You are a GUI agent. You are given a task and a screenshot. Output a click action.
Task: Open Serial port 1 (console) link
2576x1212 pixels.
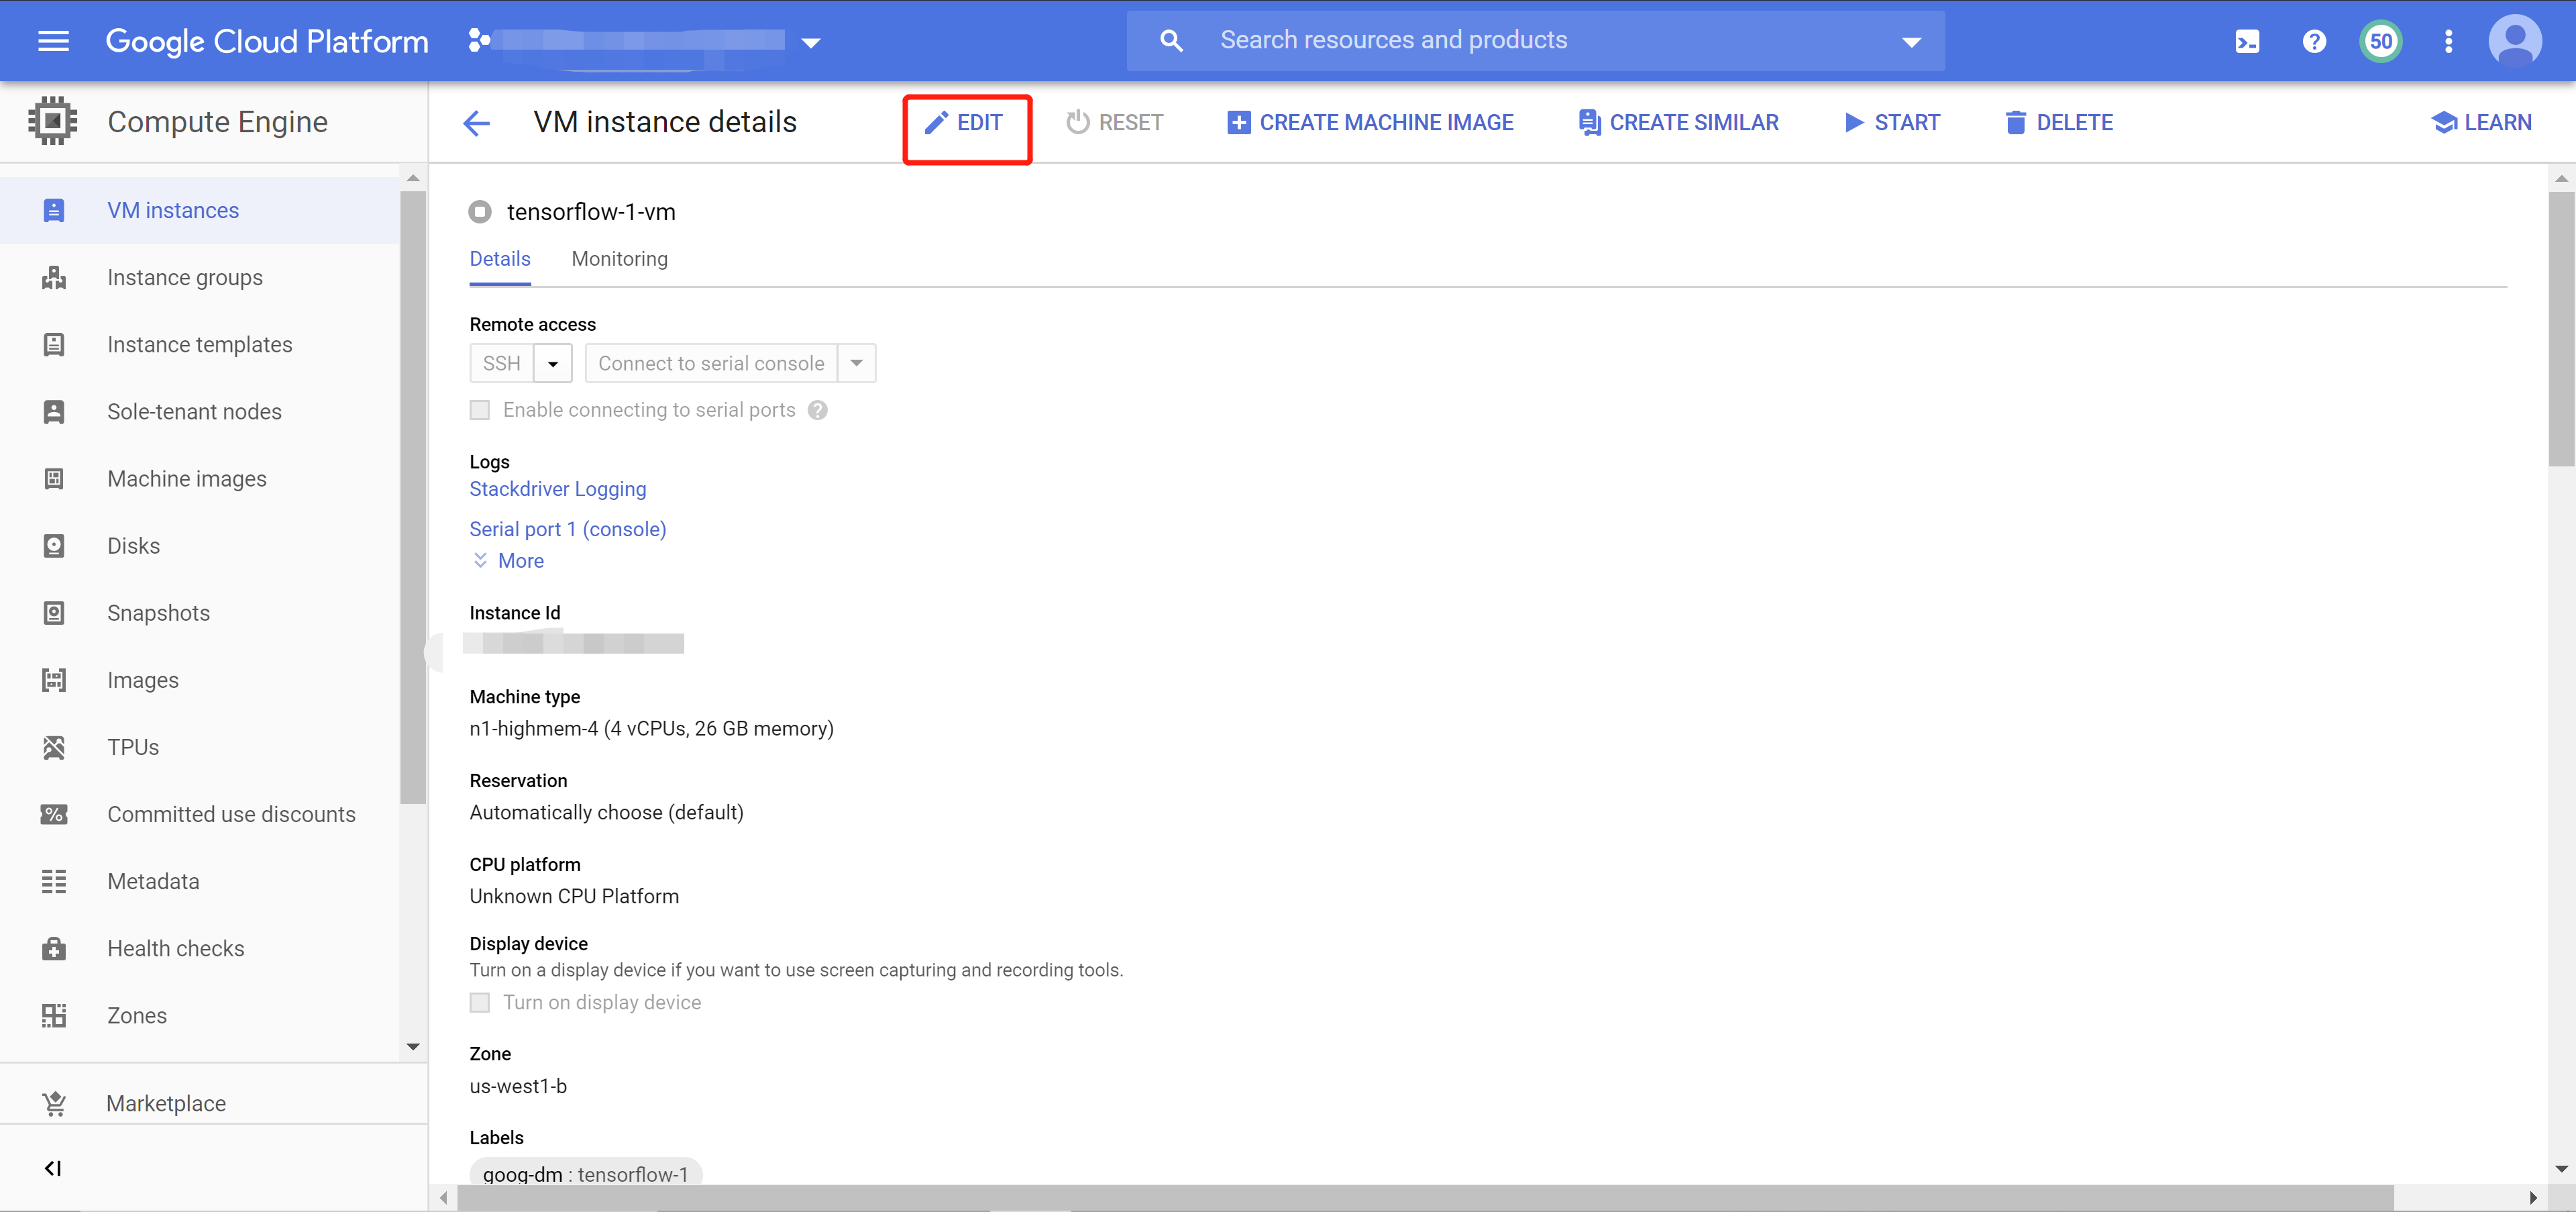click(x=568, y=529)
